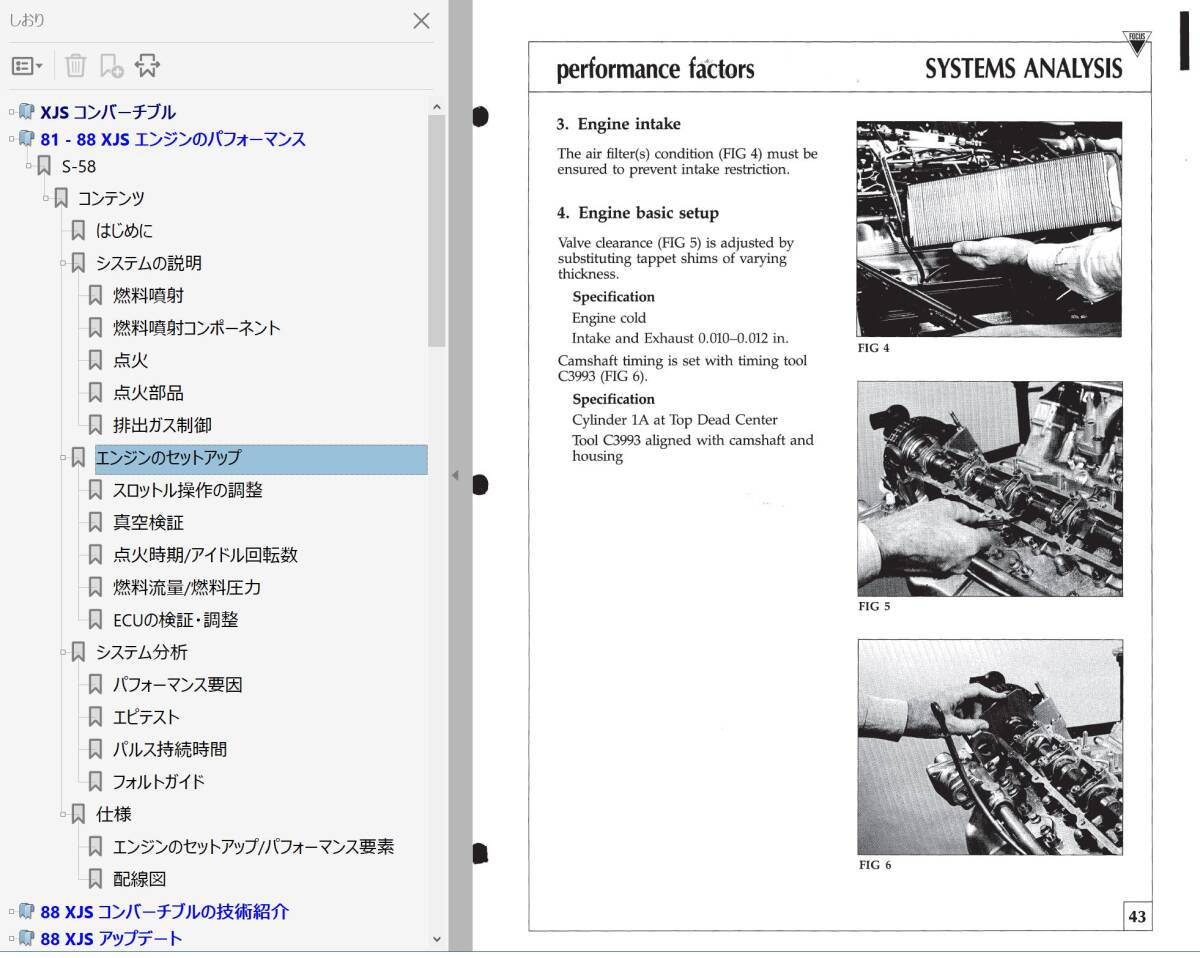Open the パフォーマンス要因 bookmark
The image size is (1200, 958).
(x=178, y=685)
